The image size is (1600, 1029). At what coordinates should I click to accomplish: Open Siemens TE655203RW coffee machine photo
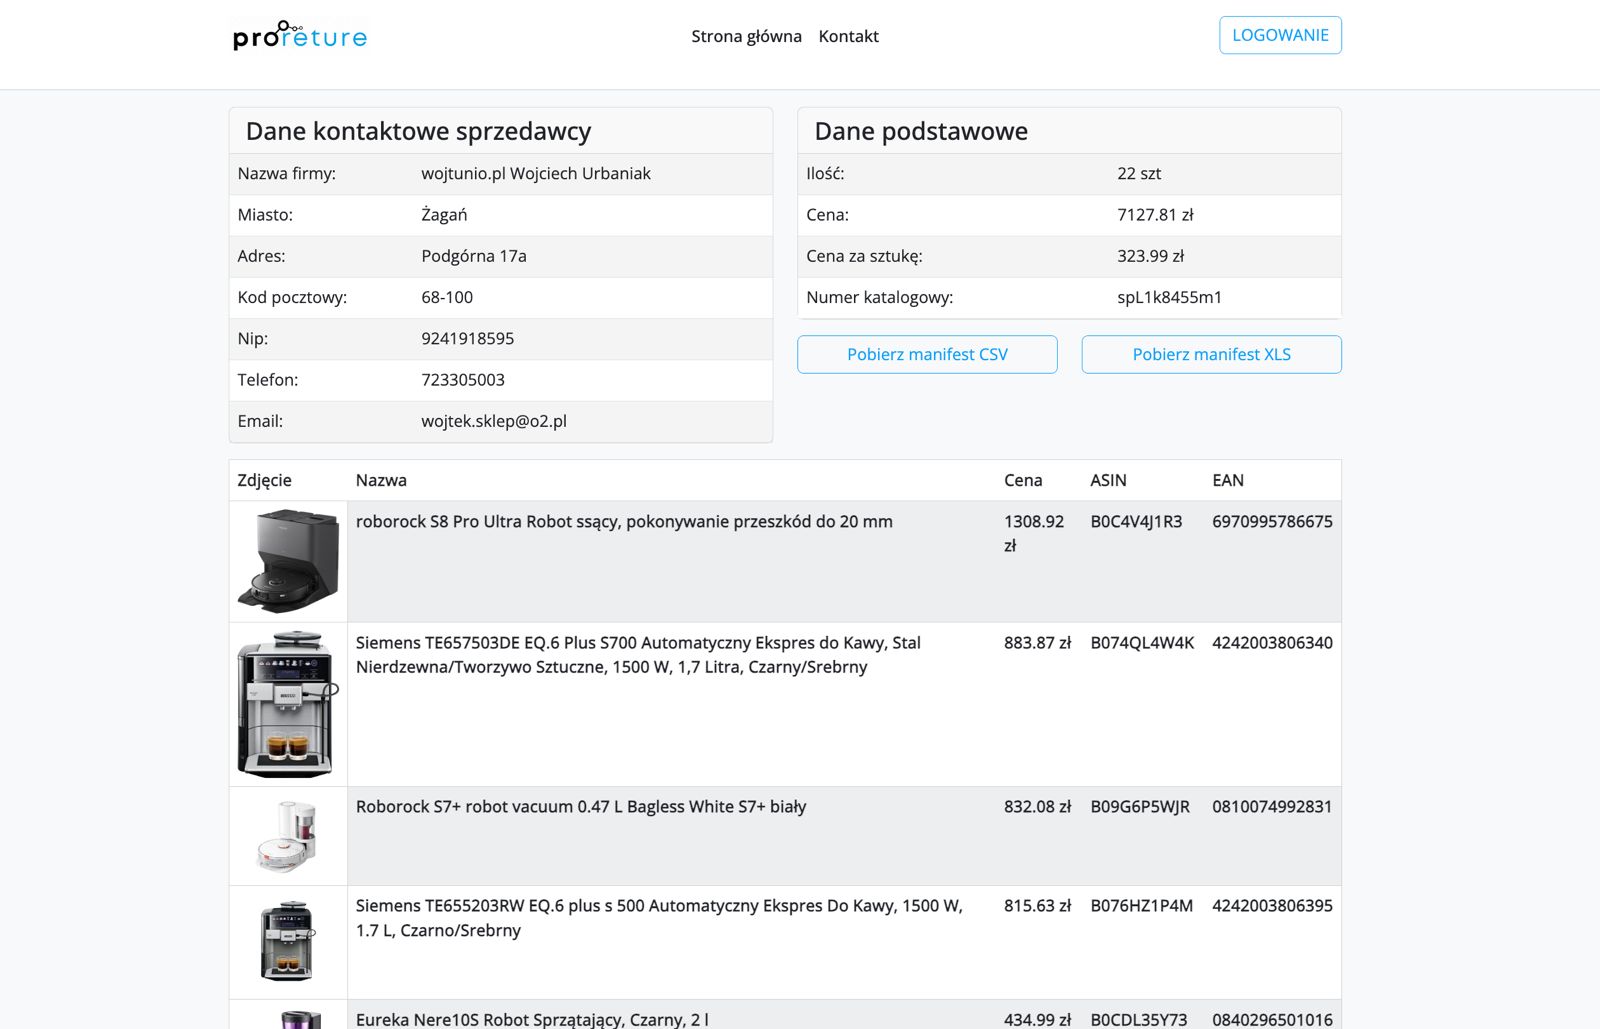[x=288, y=942]
